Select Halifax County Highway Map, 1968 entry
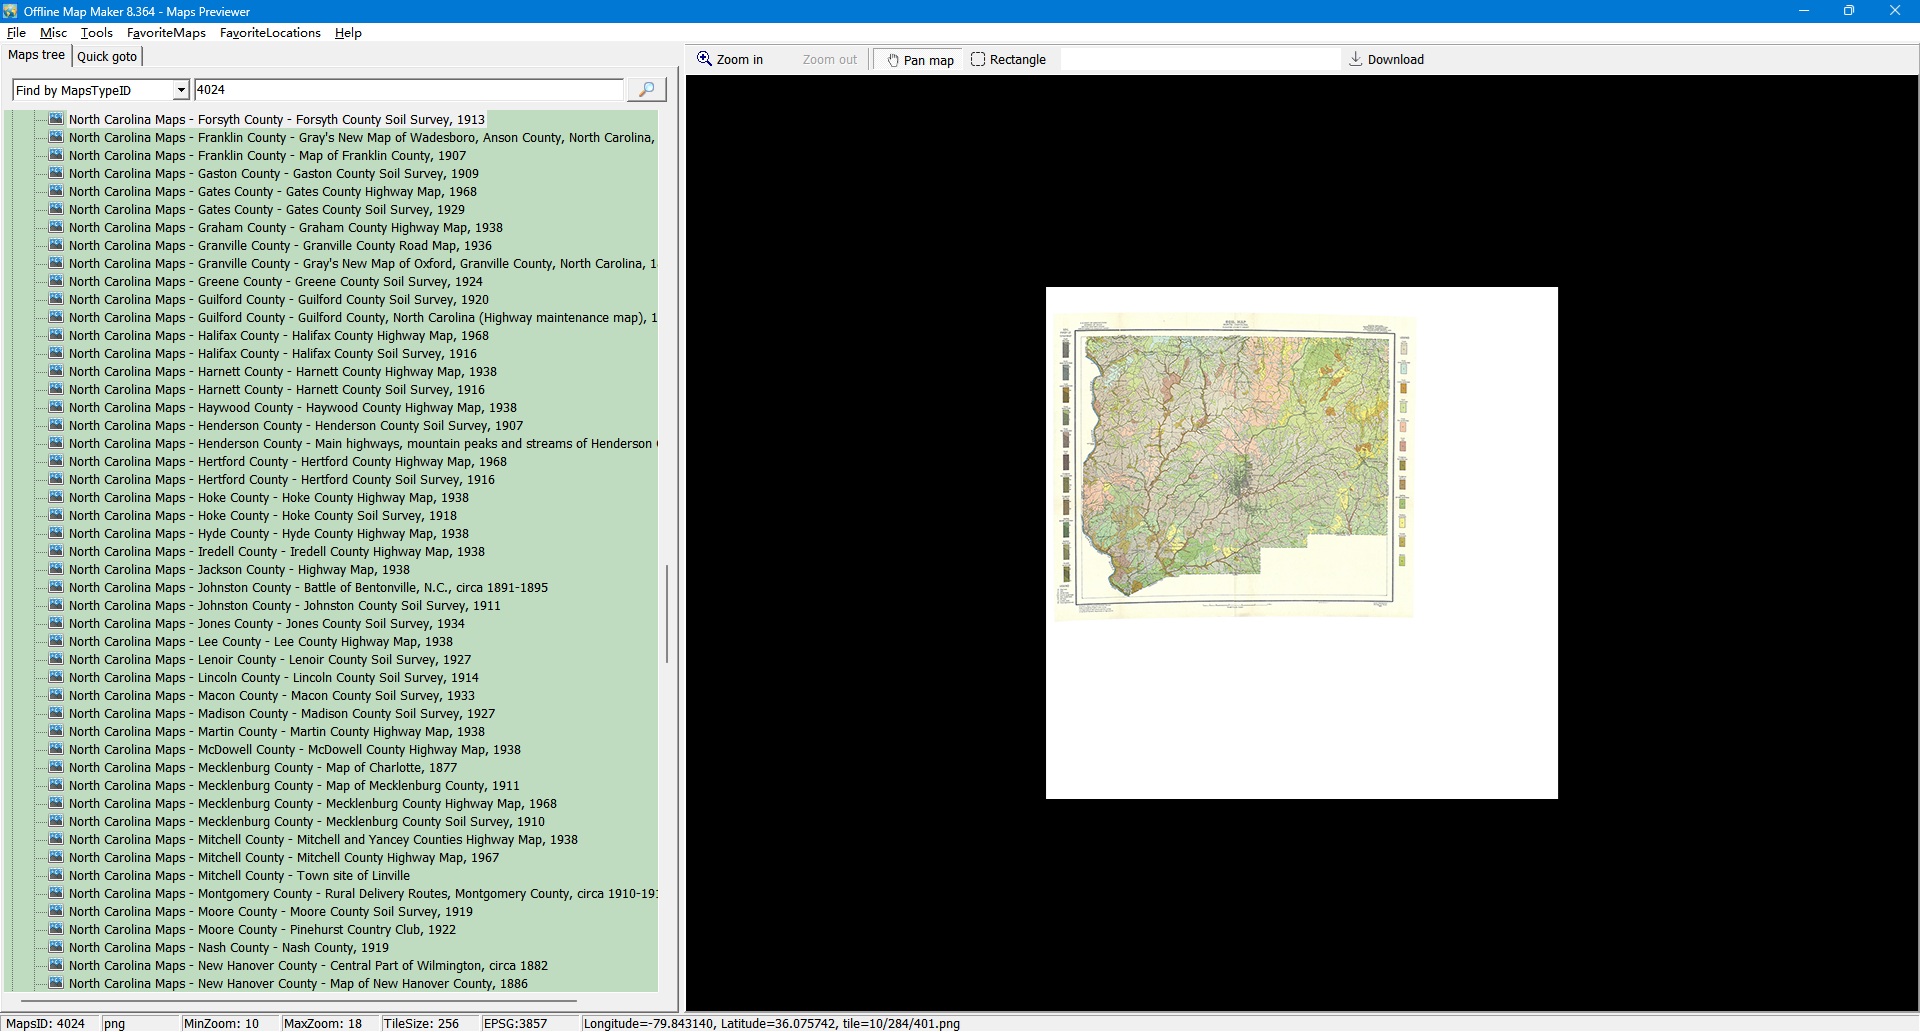The height and width of the screenshot is (1032, 1920). [278, 336]
